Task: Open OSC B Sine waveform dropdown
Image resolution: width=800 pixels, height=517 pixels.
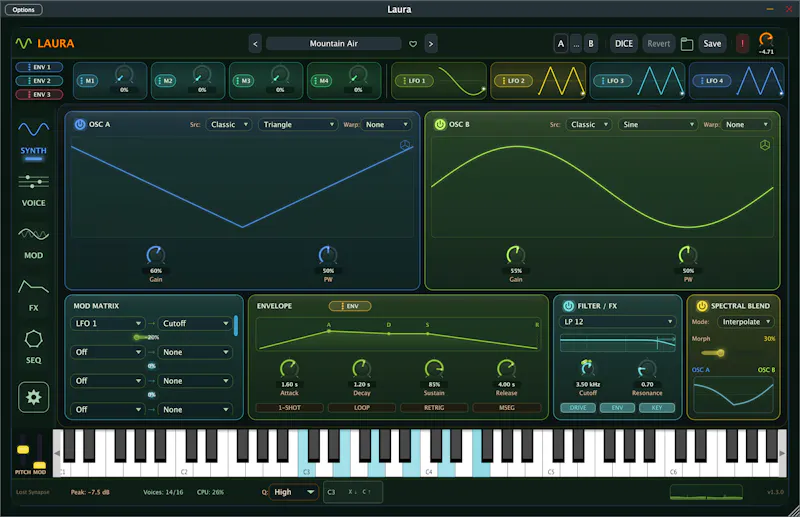Action: (658, 125)
